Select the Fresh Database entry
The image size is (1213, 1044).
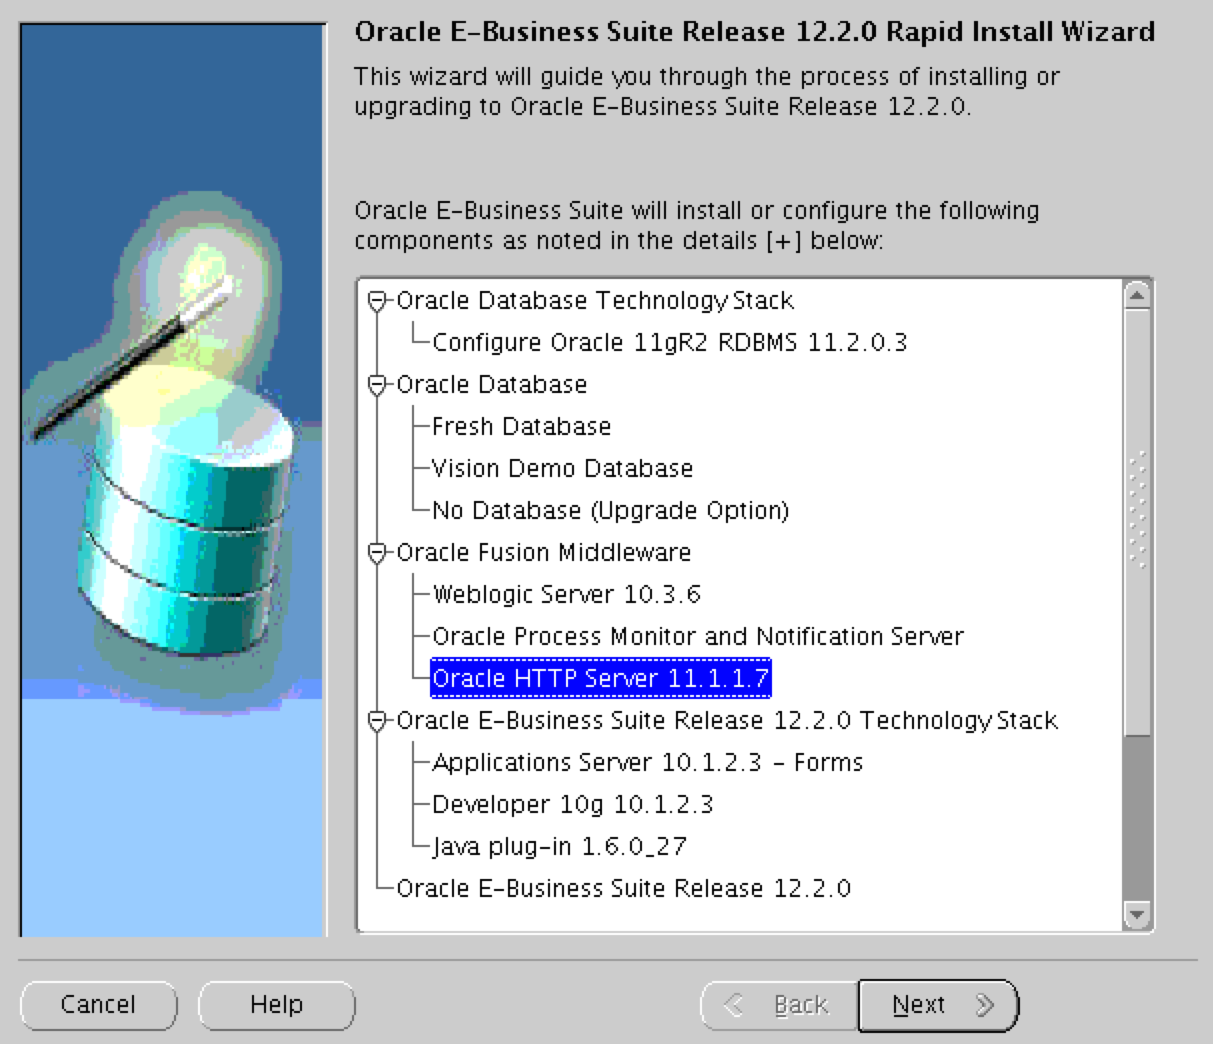pyautogui.click(x=521, y=427)
